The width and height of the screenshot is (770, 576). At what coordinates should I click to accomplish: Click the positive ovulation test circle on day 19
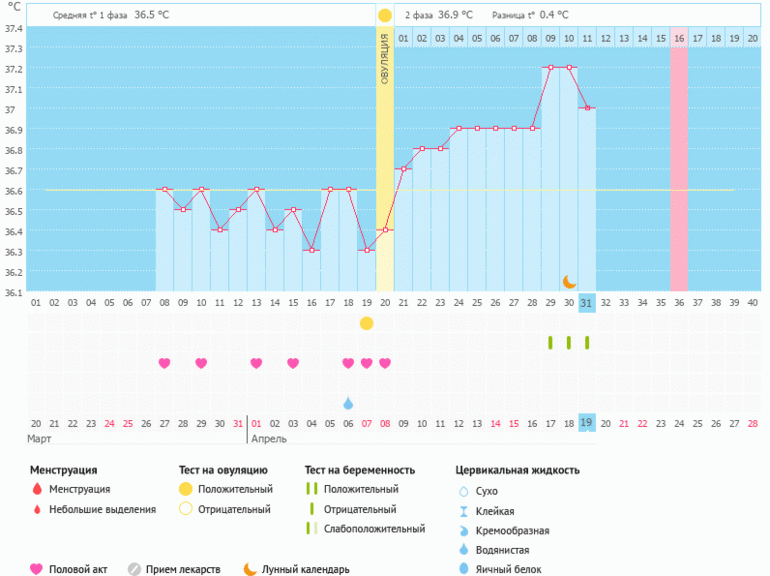pyautogui.click(x=367, y=323)
